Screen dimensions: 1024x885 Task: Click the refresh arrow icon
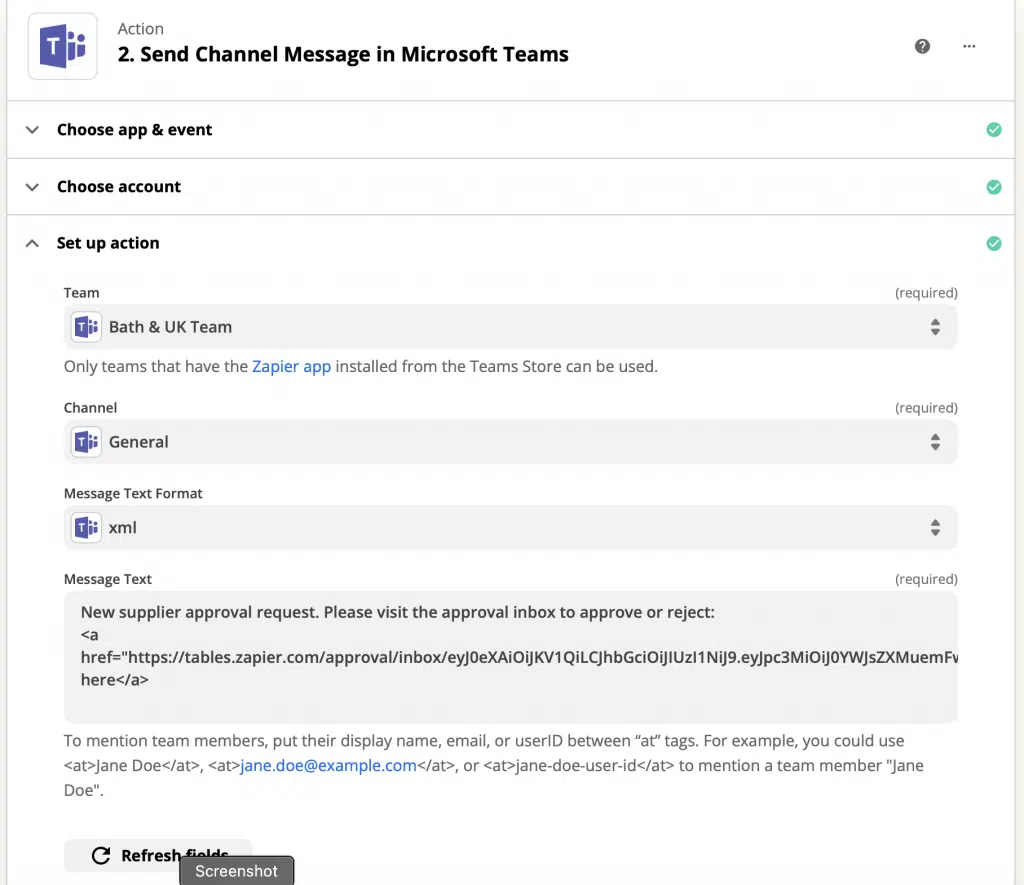pyautogui.click(x=101, y=856)
